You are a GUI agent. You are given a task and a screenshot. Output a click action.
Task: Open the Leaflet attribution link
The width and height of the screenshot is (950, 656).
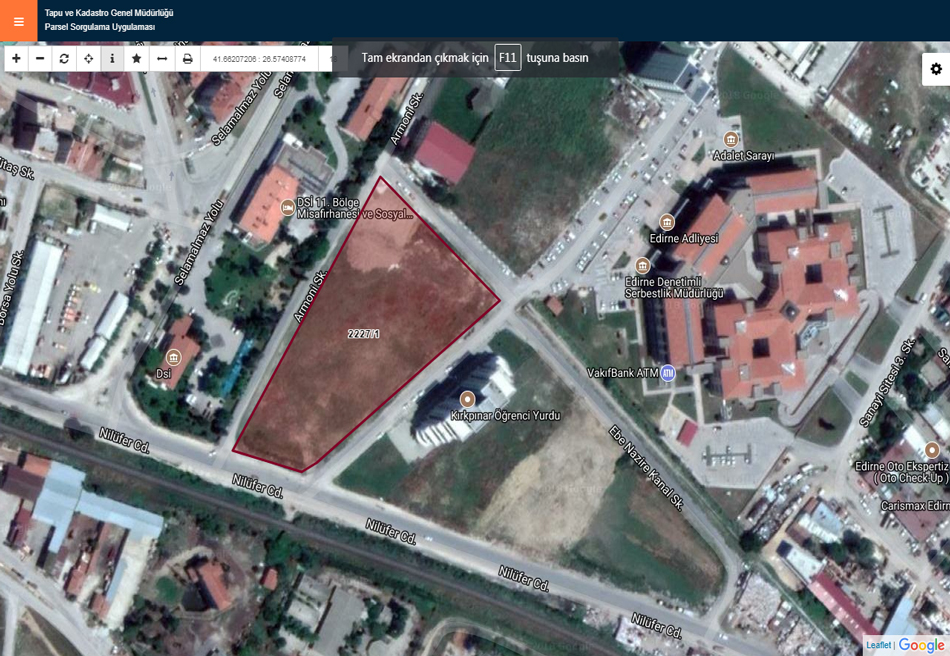(879, 646)
